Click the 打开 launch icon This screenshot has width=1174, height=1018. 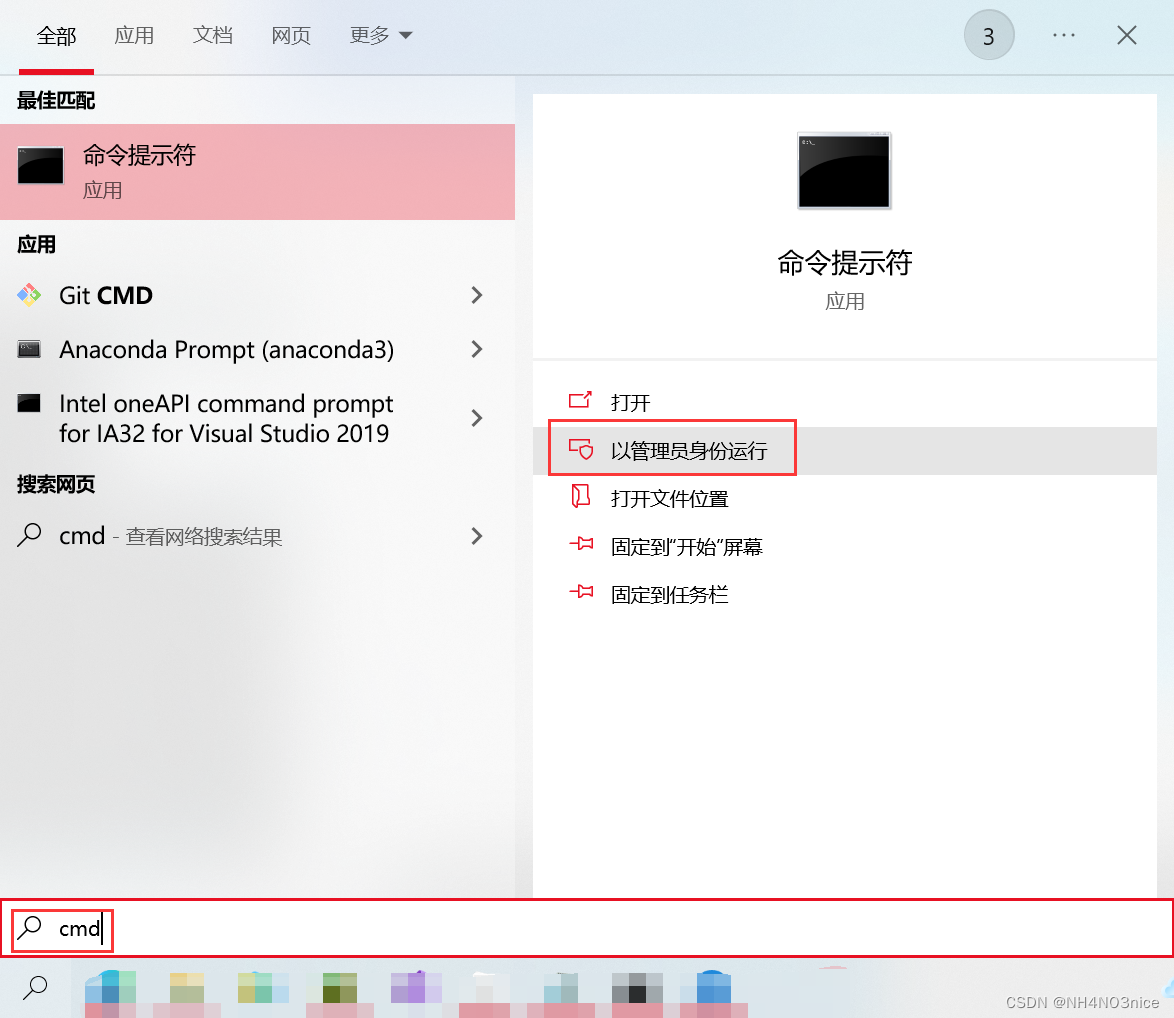click(x=580, y=400)
